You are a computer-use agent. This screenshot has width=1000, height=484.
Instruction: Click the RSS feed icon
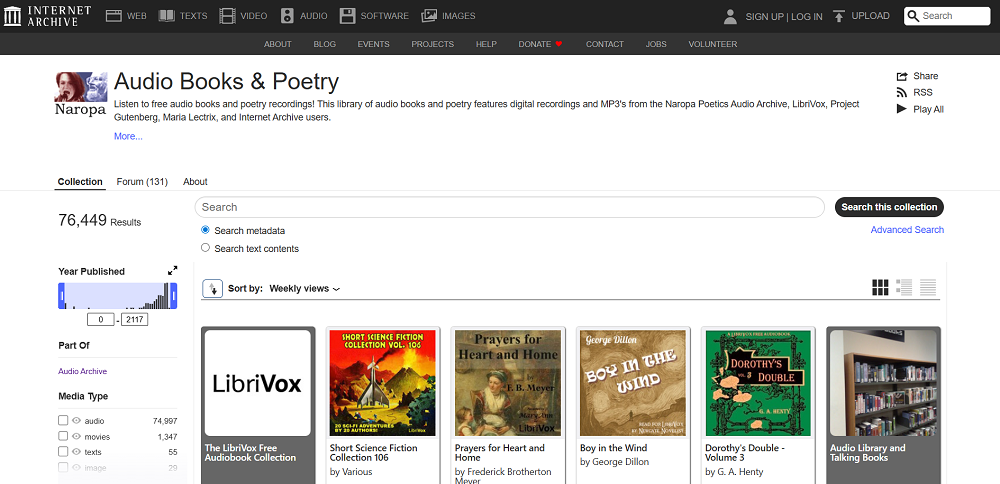[x=902, y=92]
